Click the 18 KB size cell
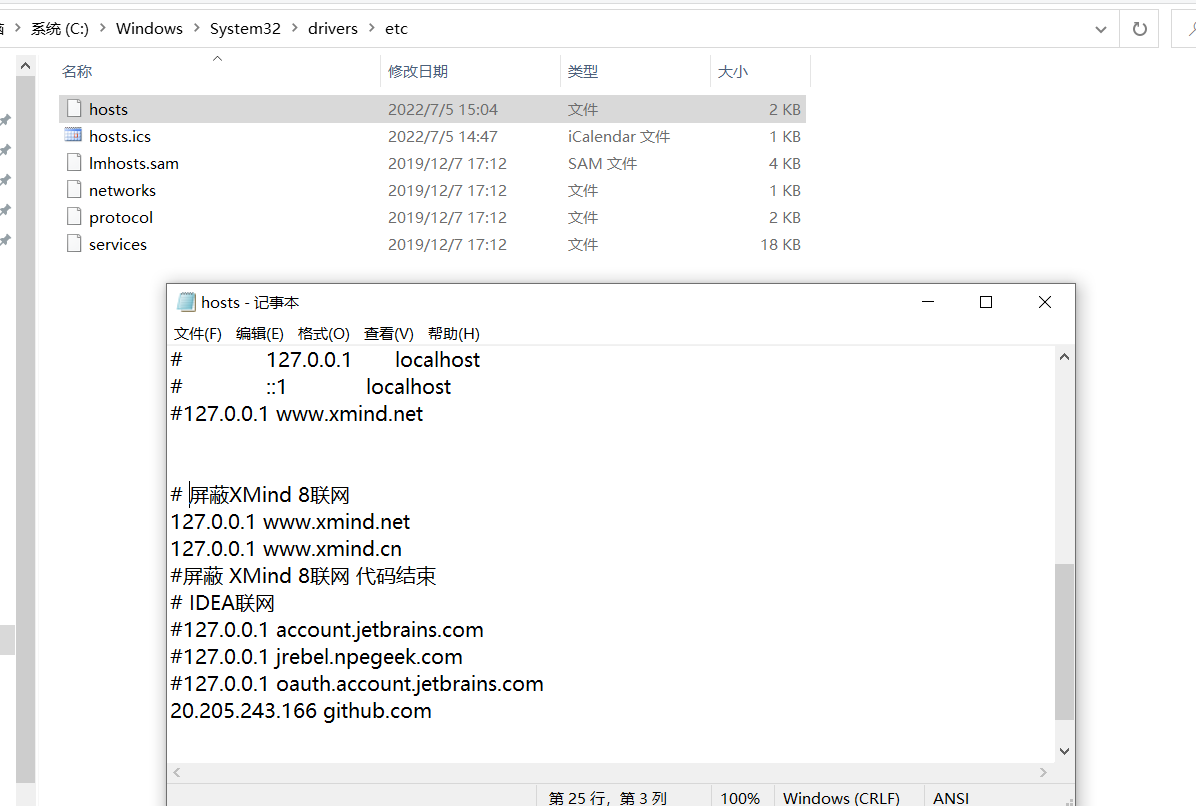The image size is (1196, 806). pyautogui.click(x=780, y=244)
